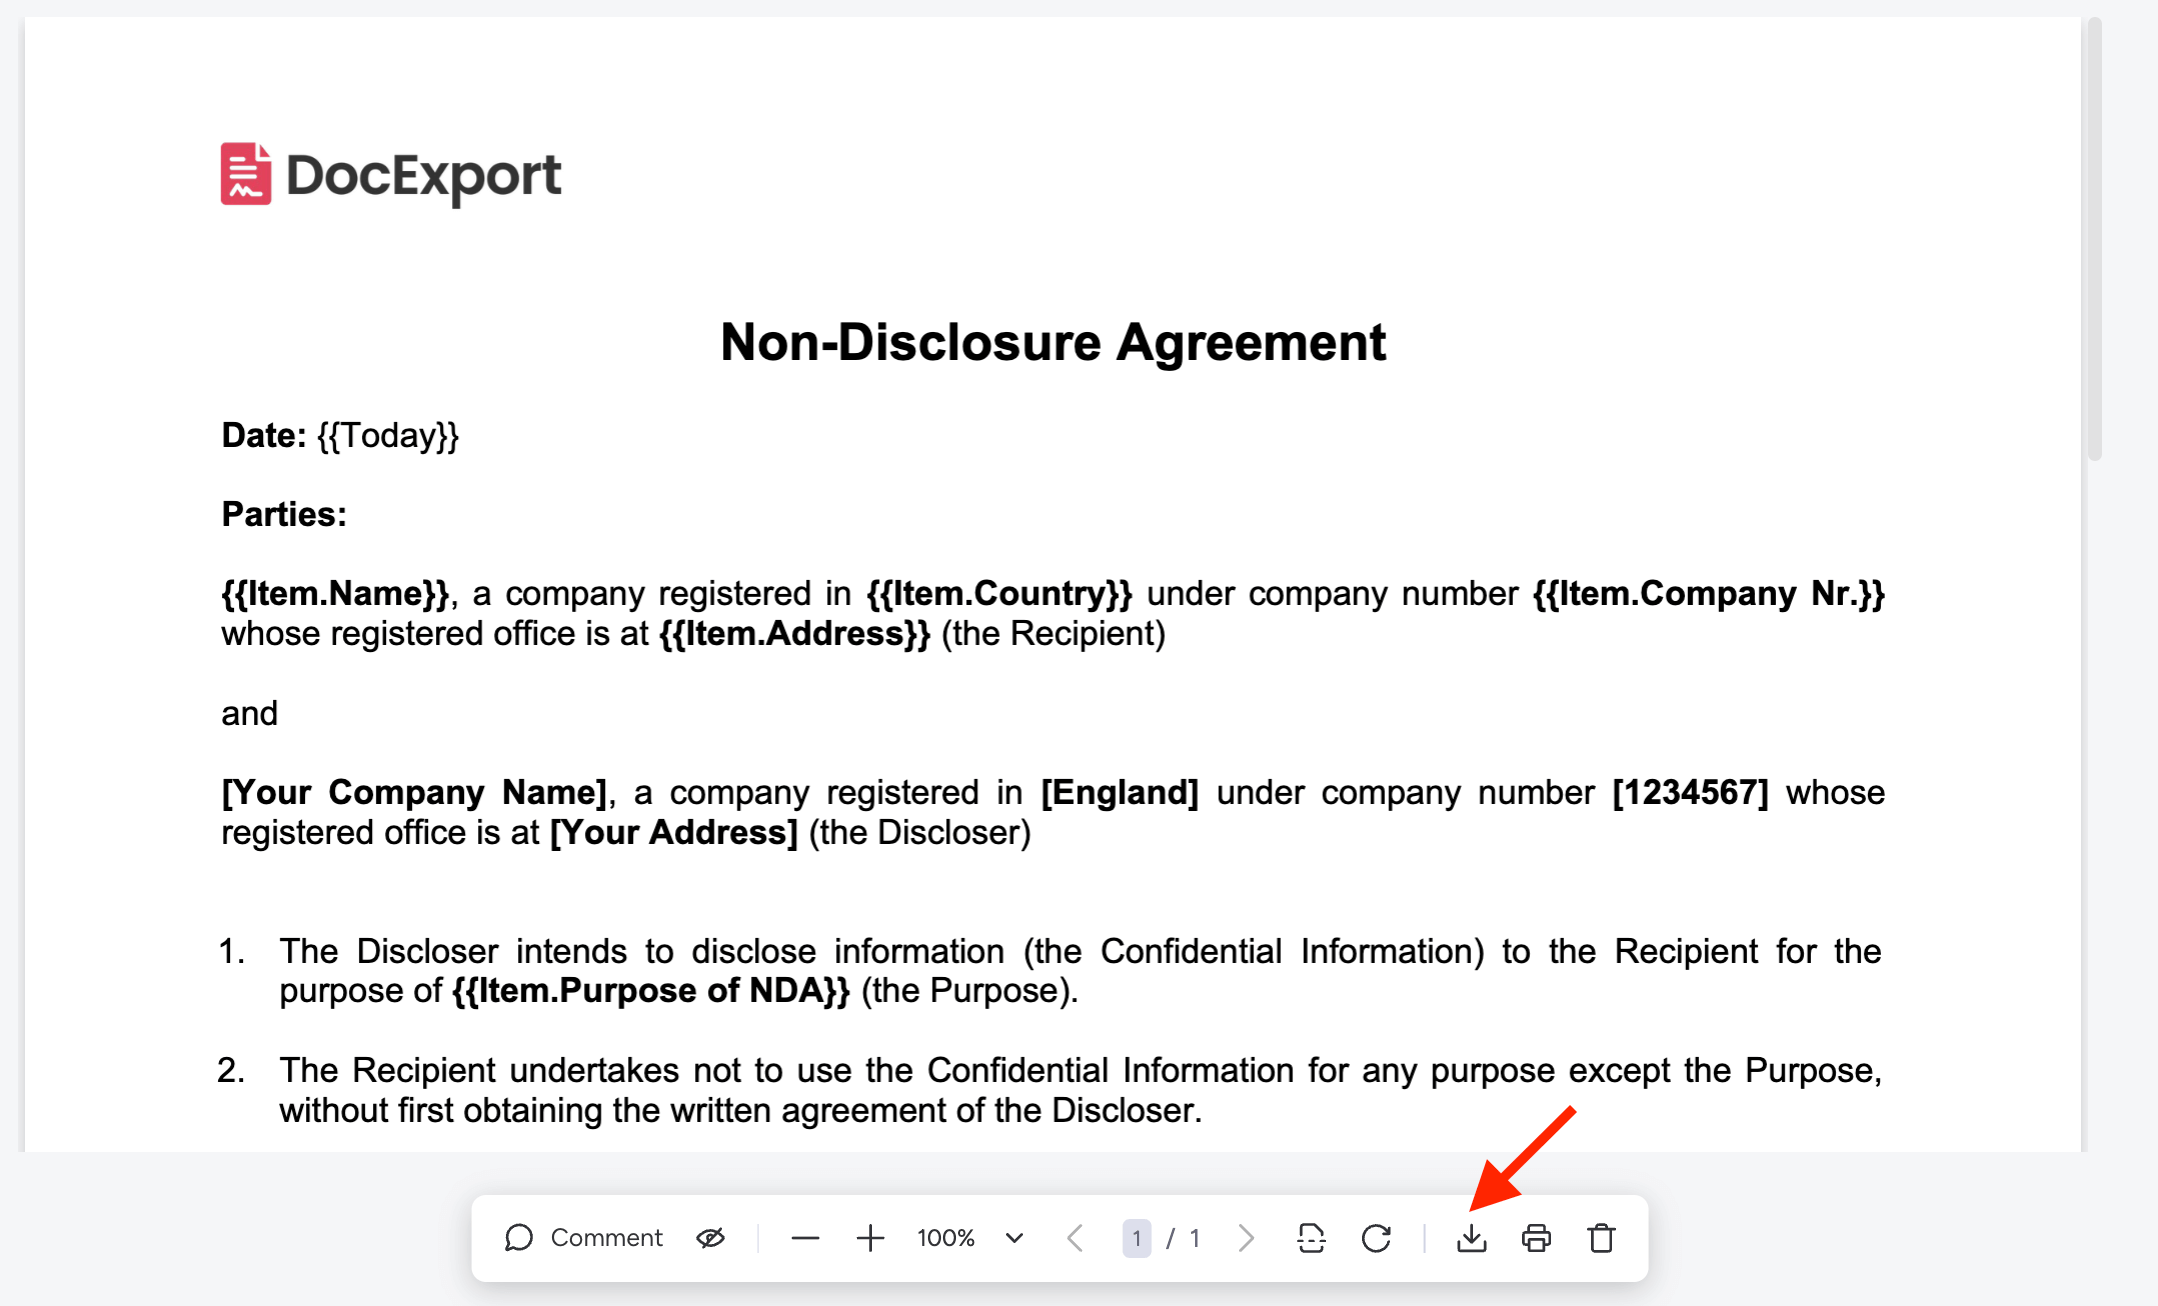The height and width of the screenshot is (1306, 2158).
Task: Click the DocExport wordmark text
Action: coord(424,176)
